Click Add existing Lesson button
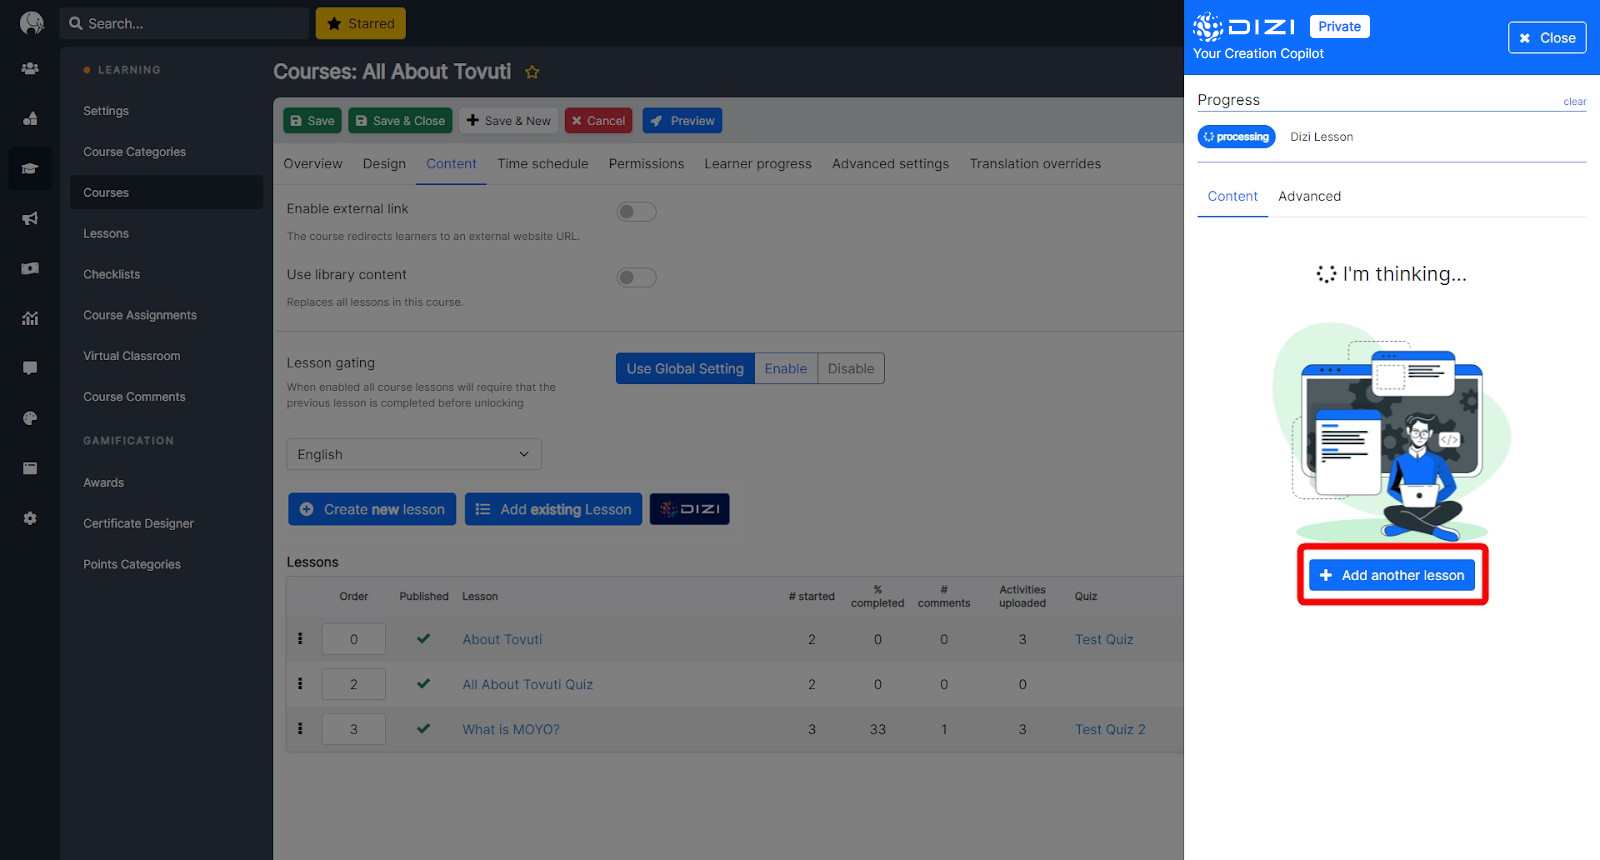The width and height of the screenshot is (1600, 860). [553, 509]
